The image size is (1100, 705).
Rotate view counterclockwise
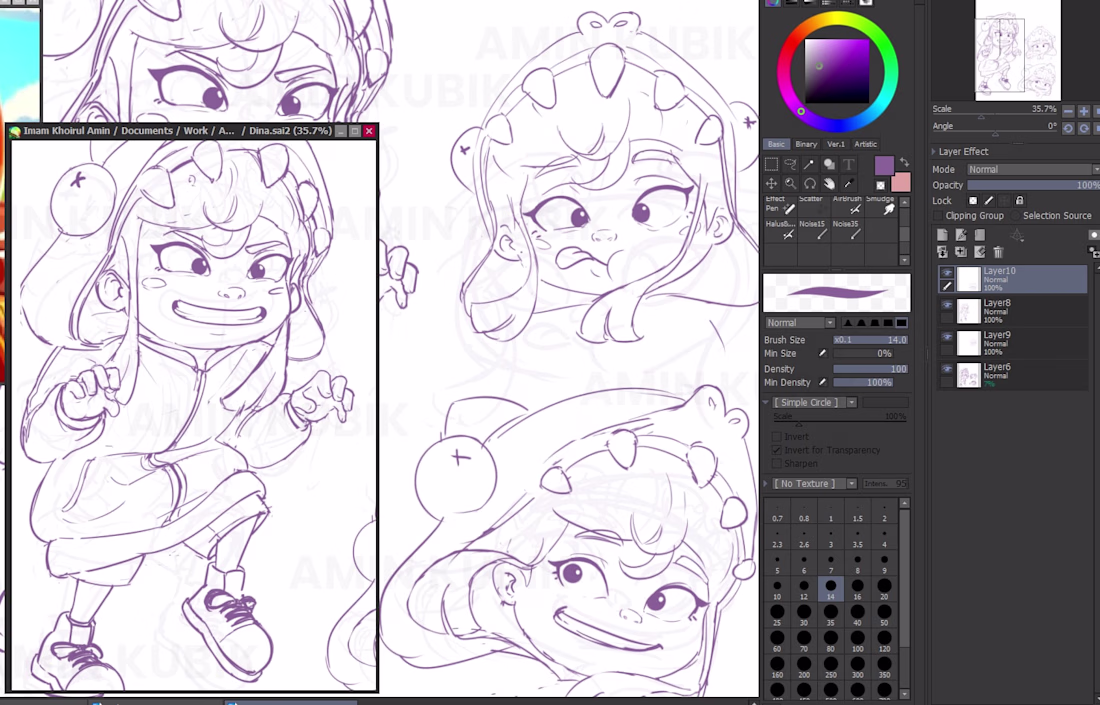[x=1068, y=128]
